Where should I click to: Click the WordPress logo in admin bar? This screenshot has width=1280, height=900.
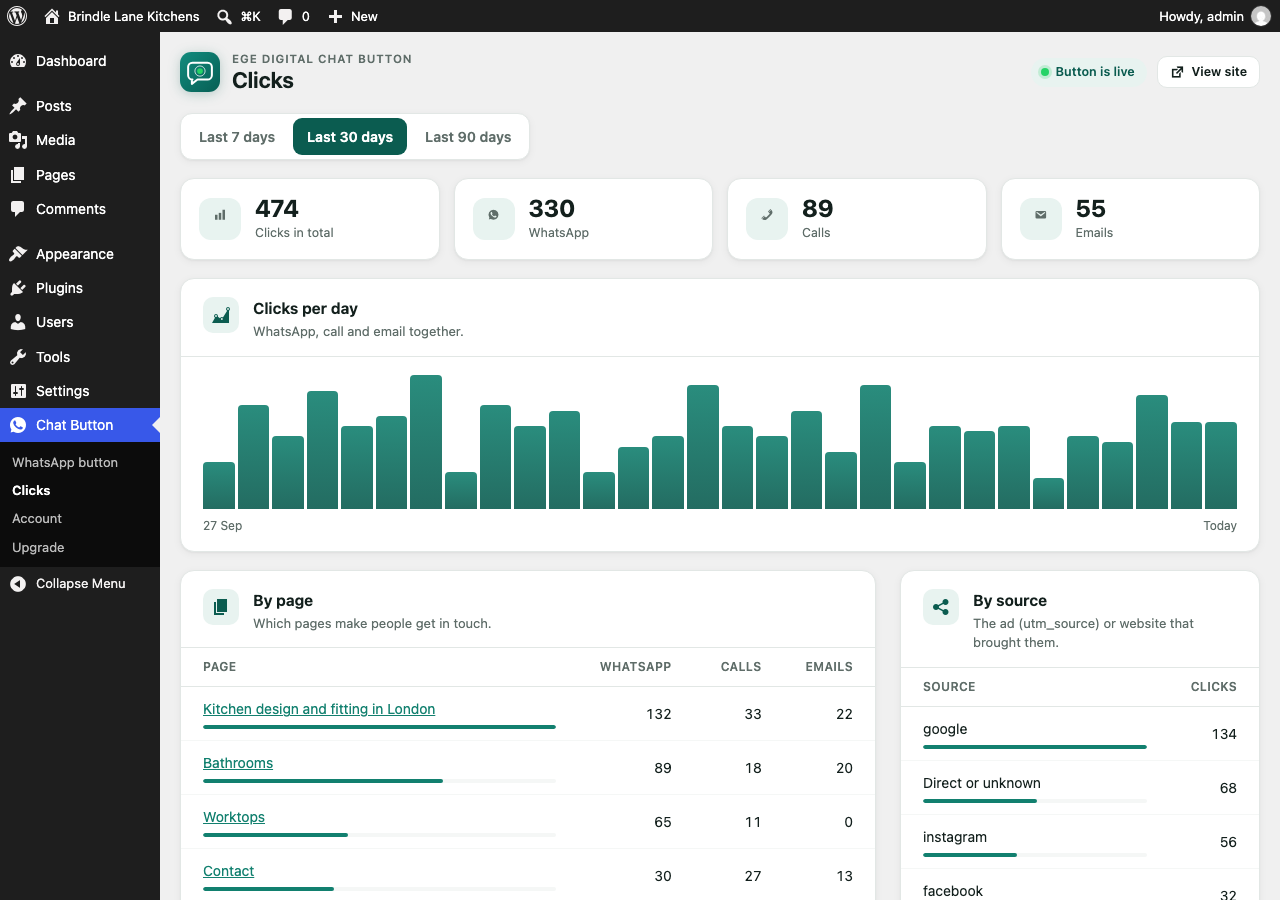click(17, 16)
